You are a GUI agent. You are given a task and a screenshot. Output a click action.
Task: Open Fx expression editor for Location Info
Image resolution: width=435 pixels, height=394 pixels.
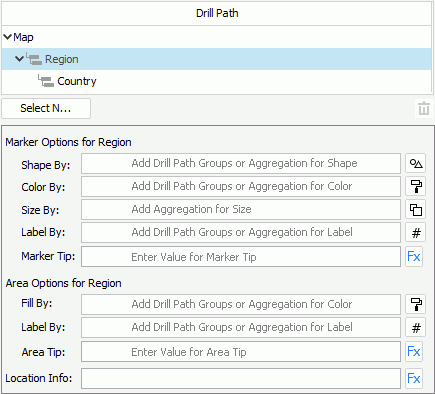click(414, 378)
